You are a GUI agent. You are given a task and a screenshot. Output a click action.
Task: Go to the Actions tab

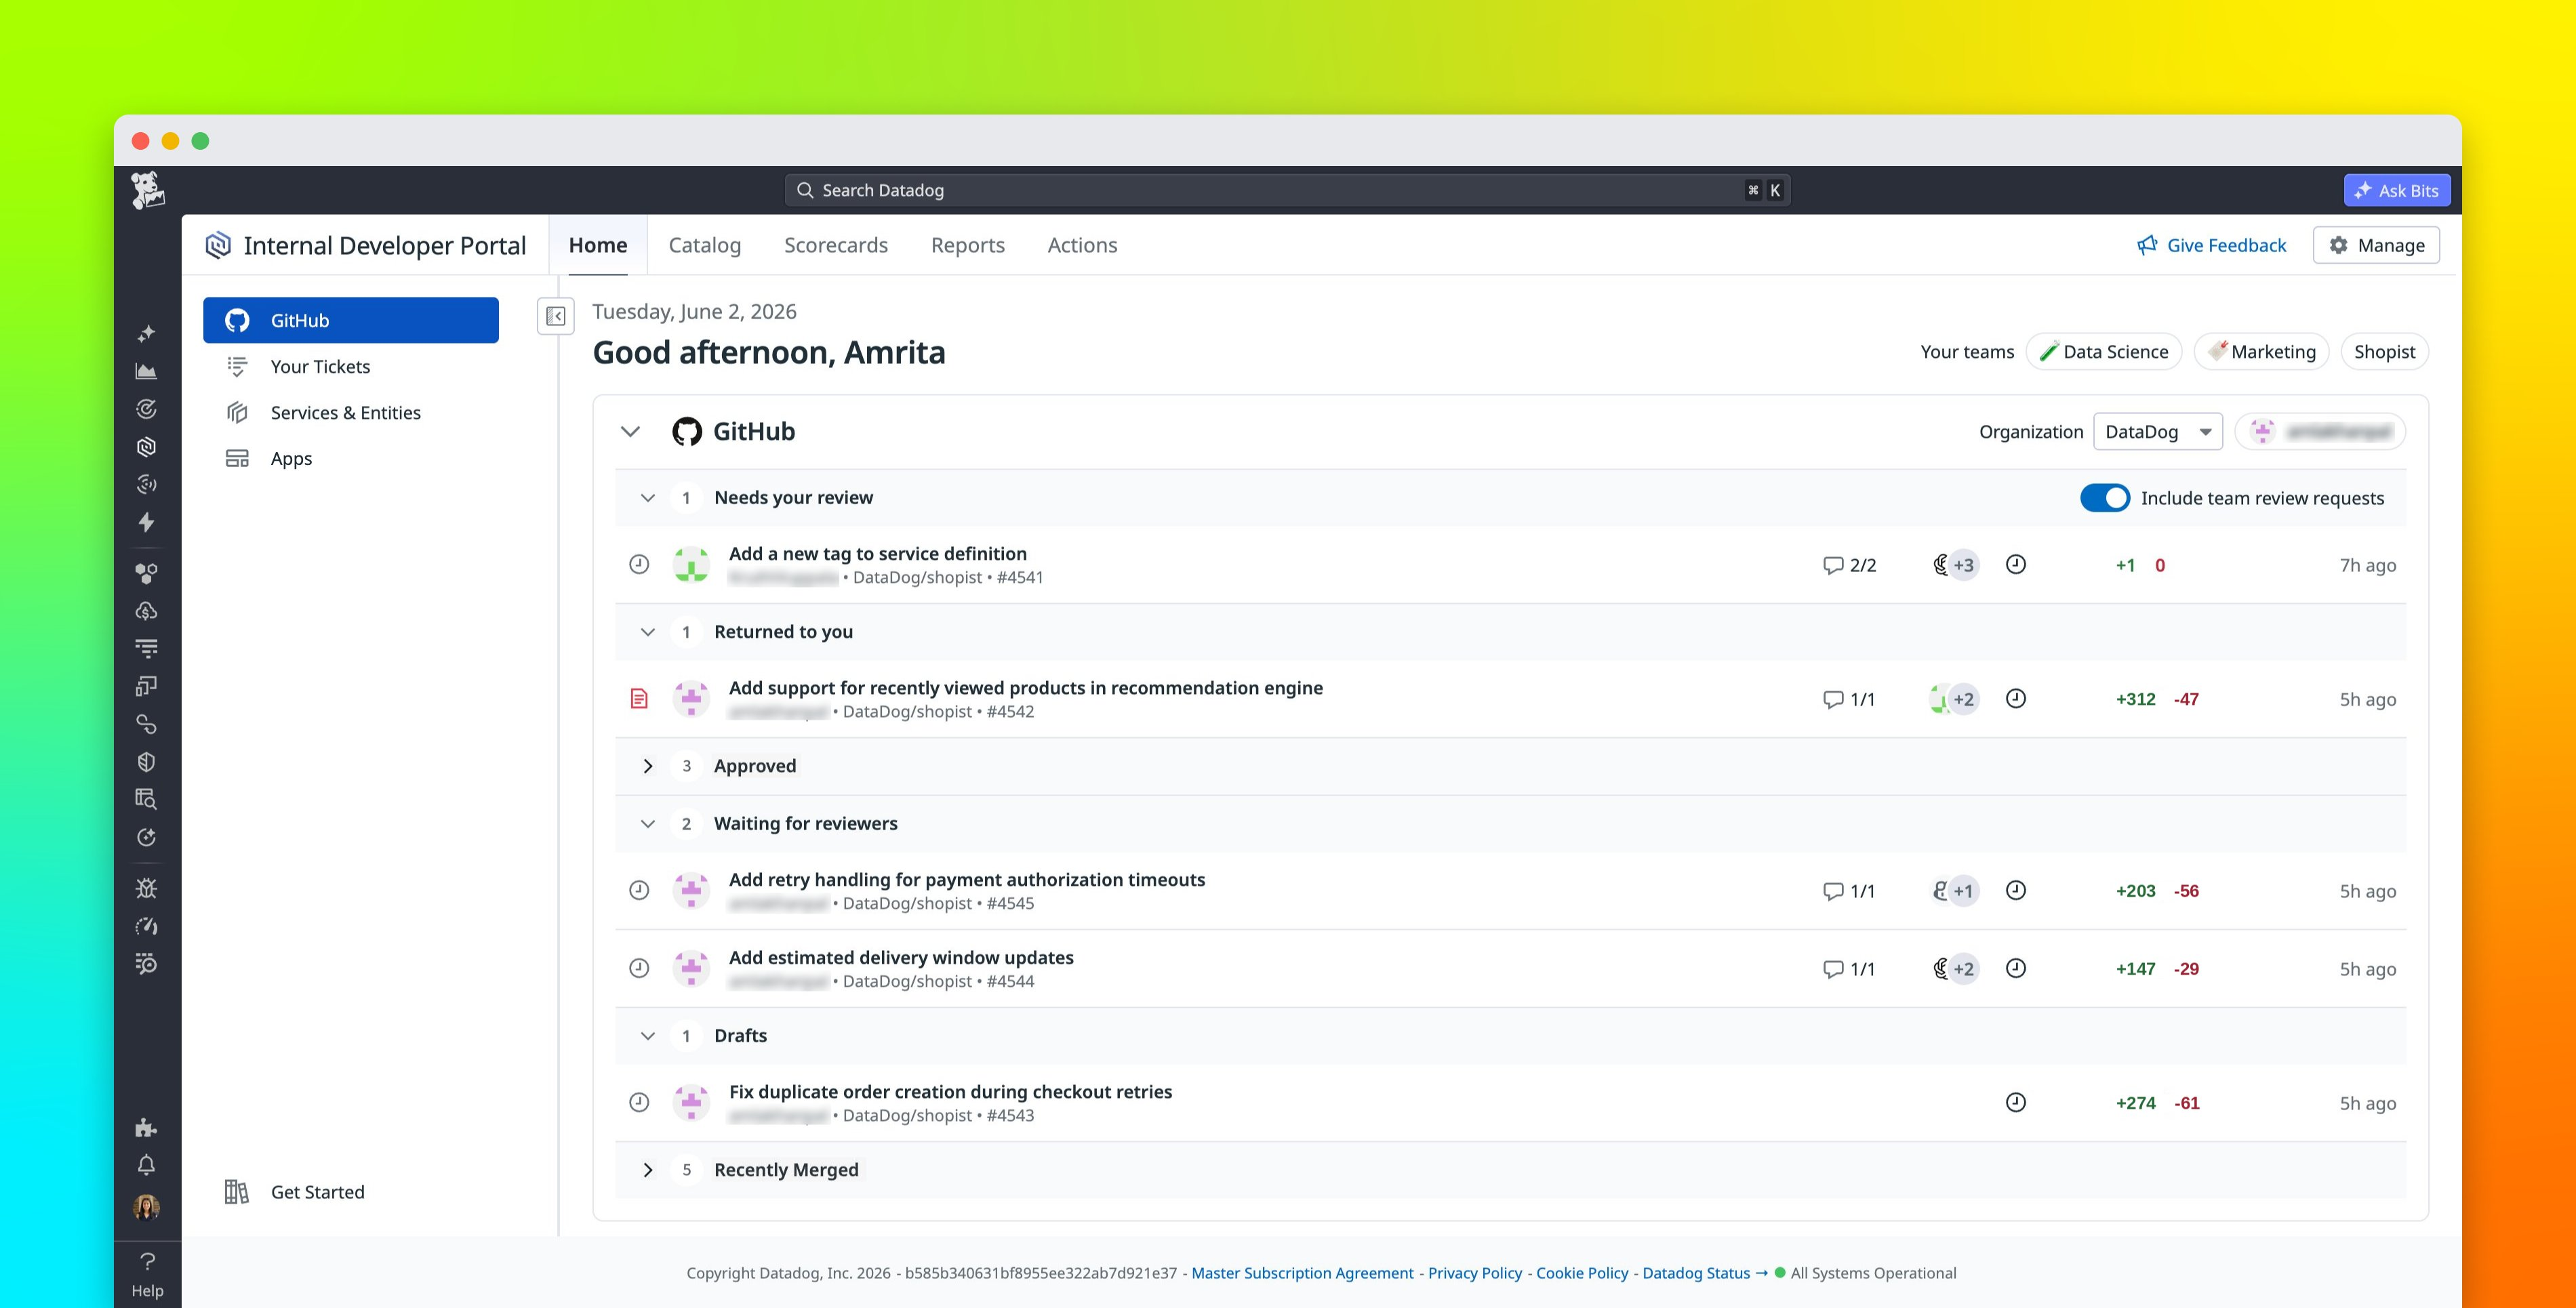1082,245
